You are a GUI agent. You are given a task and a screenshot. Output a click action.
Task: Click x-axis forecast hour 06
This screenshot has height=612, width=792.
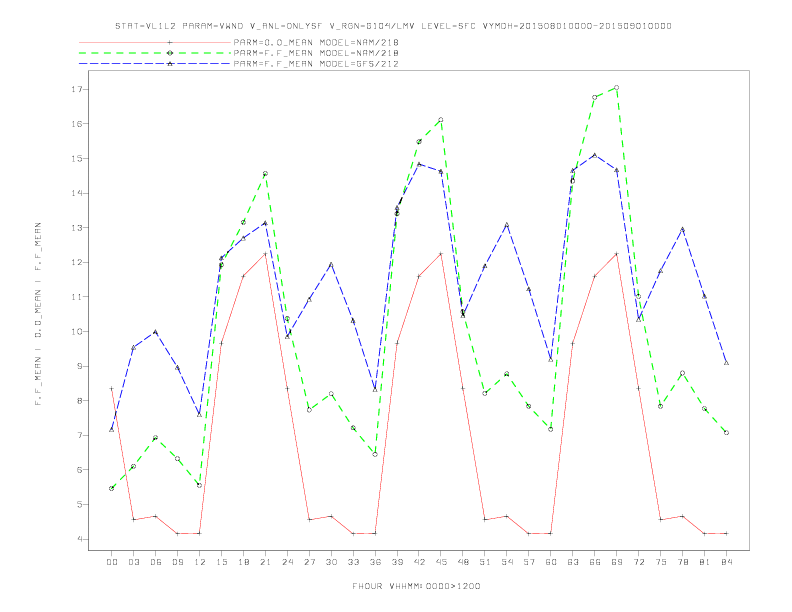click(156, 562)
